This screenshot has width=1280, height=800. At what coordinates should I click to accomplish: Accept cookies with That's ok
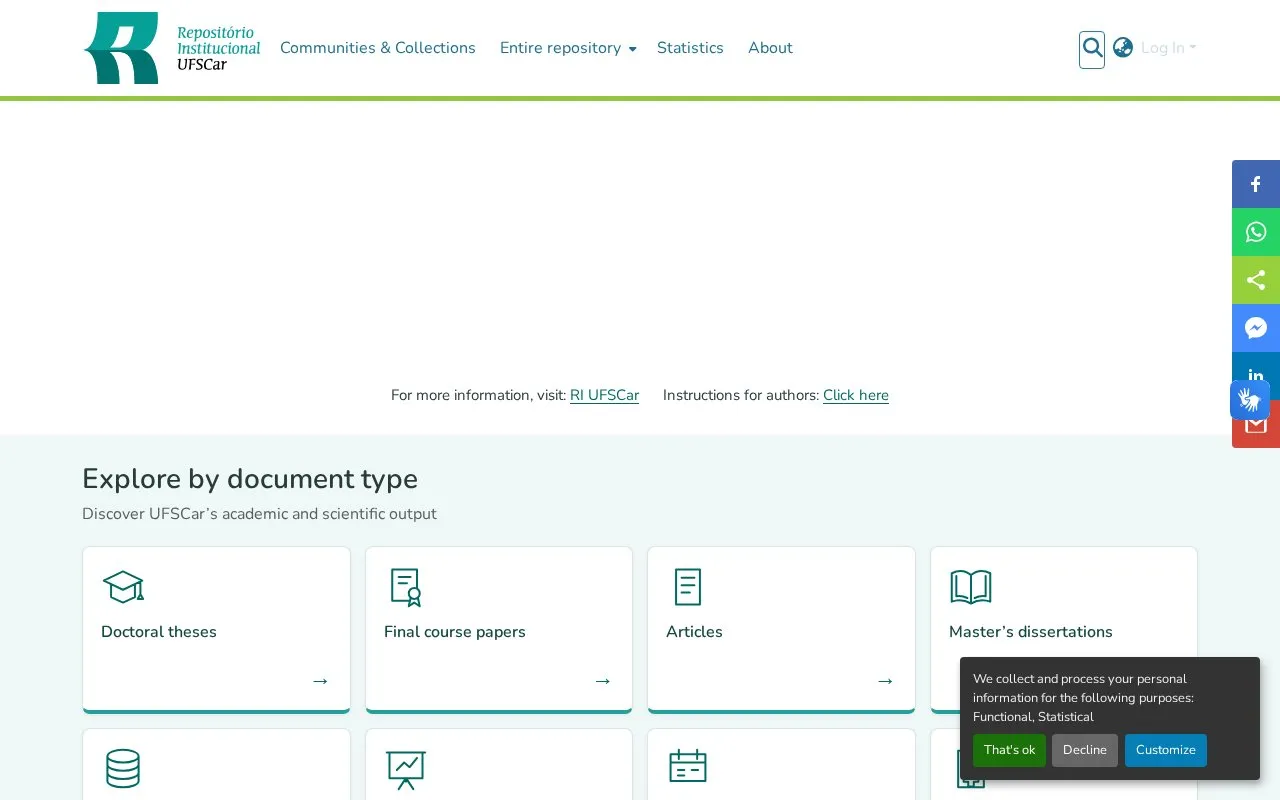(1009, 750)
